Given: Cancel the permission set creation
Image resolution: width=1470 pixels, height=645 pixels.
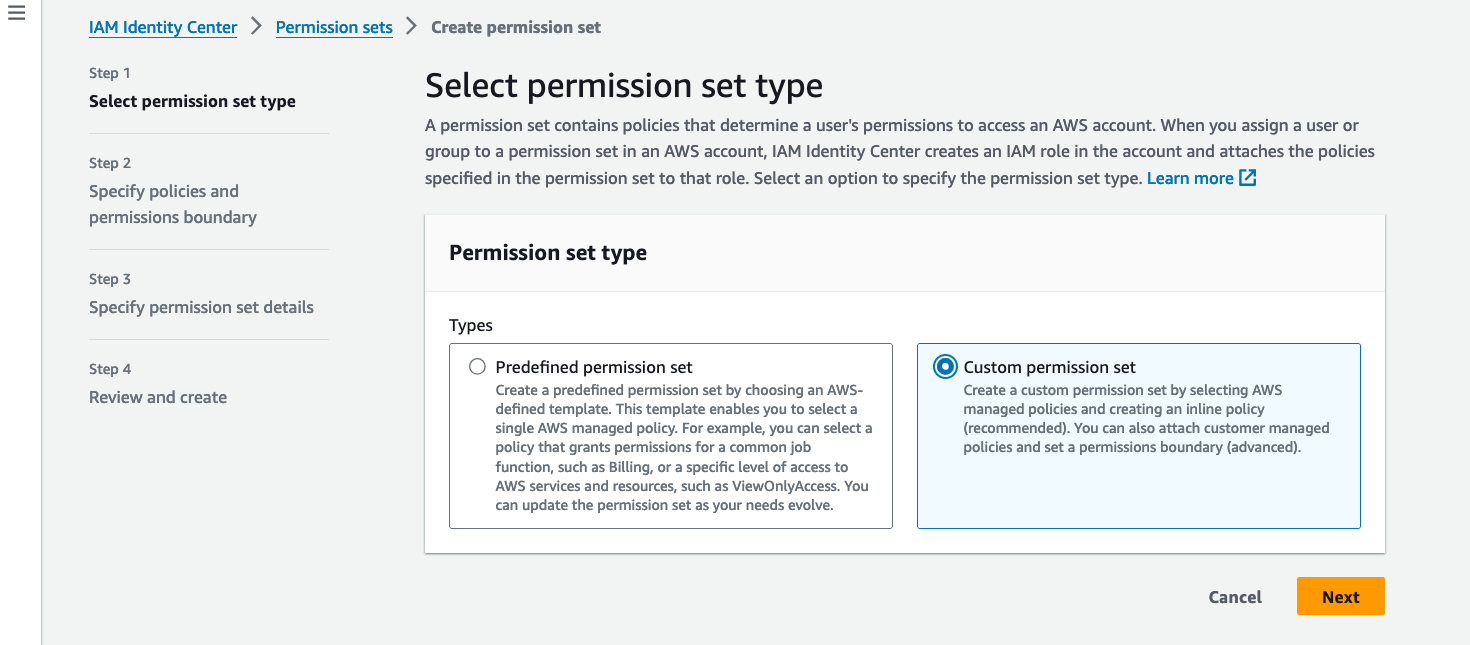Looking at the screenshot, I should (1235, 597).
